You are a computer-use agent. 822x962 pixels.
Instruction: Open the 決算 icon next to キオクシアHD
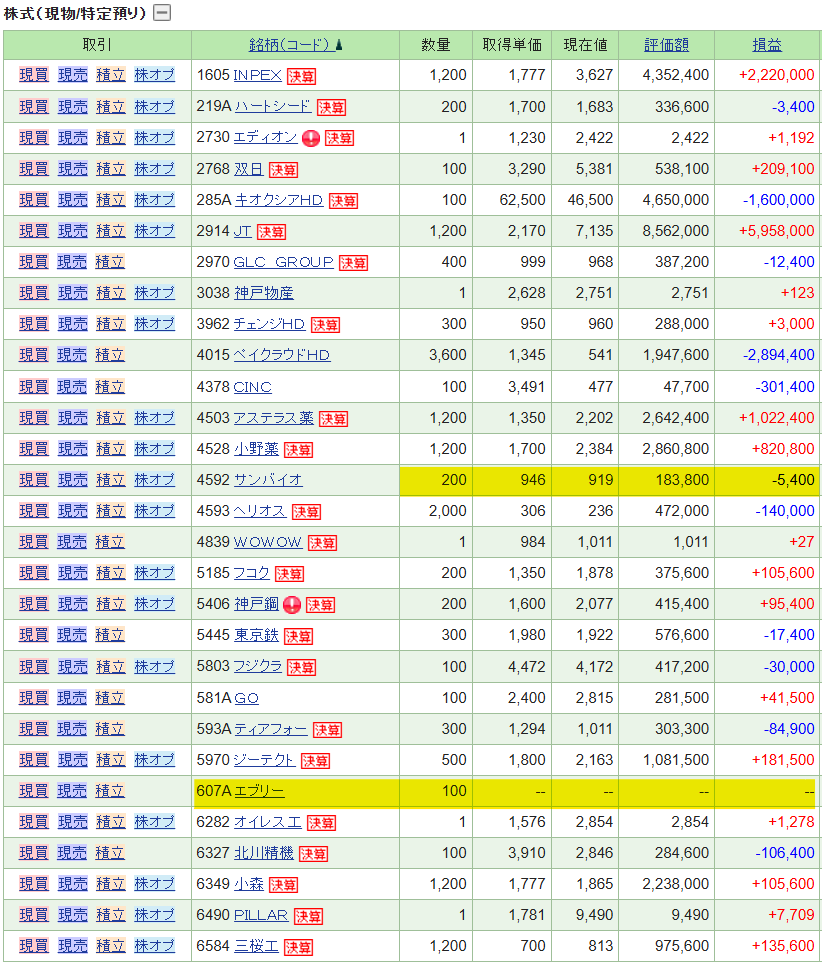[344, 201]
